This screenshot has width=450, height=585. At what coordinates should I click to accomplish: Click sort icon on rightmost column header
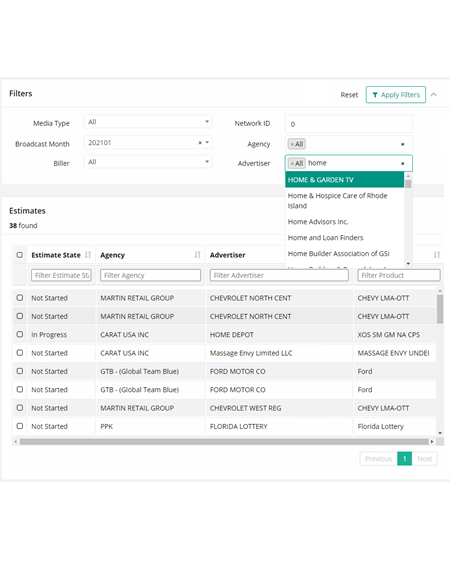coord(437,255)
